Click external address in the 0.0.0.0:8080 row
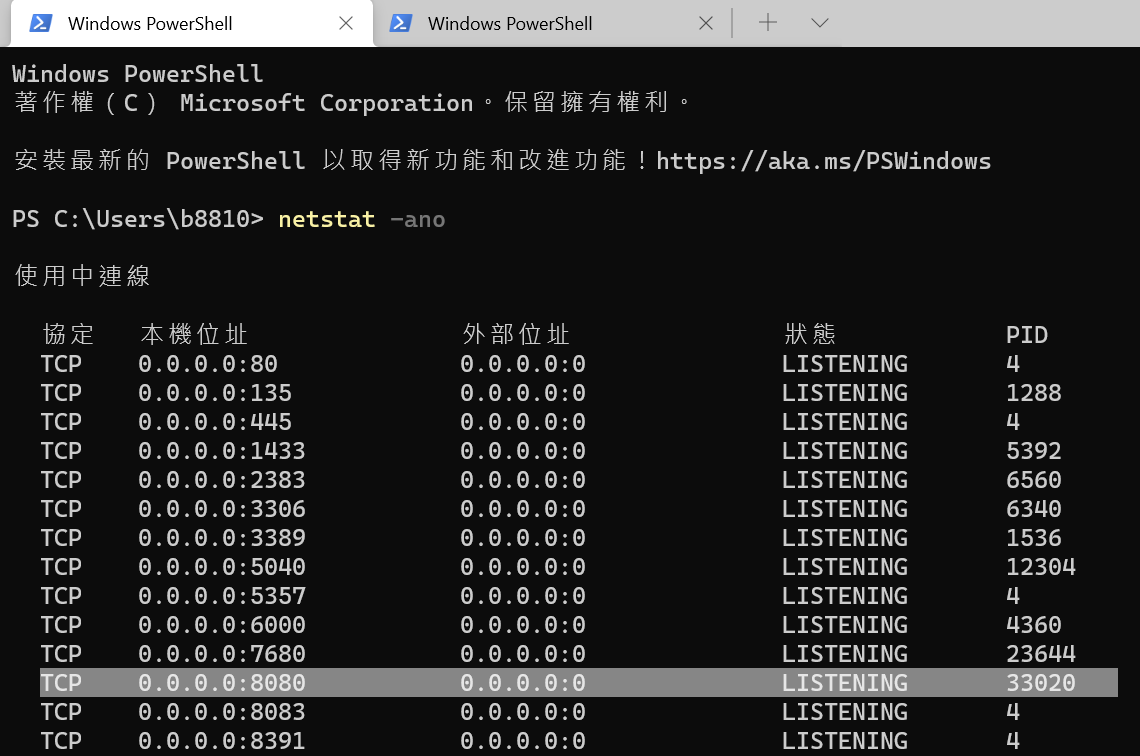 point(523,683)
